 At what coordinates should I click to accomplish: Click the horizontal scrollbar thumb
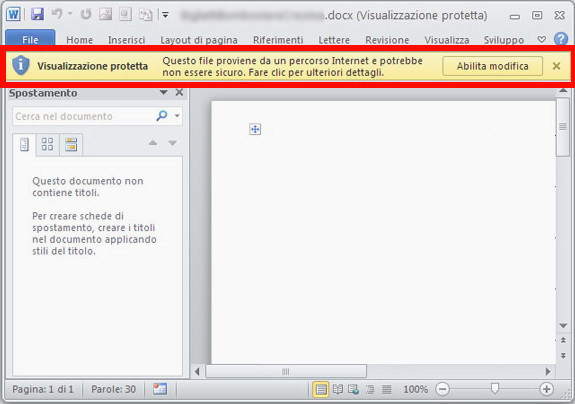(286, 371)
